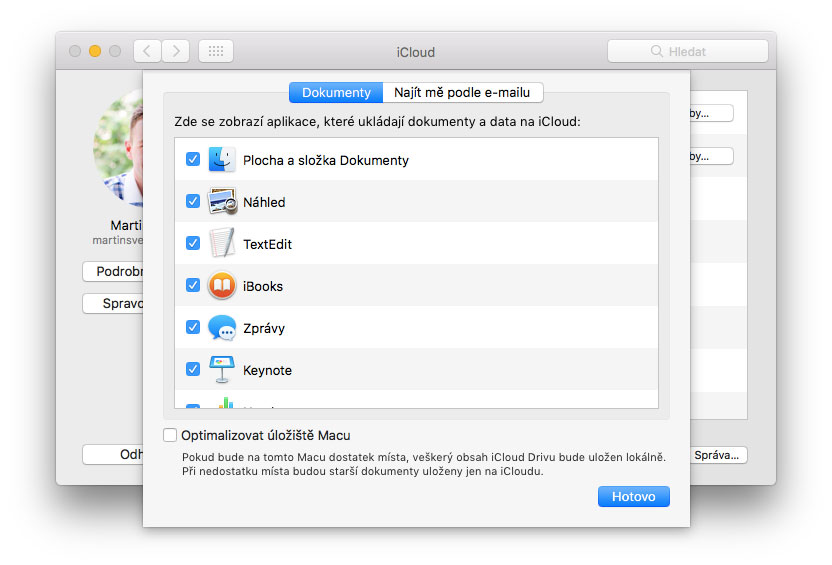Uncheck the Náhled checkbox
Screen dimensions: 832x565
point(193,201)
